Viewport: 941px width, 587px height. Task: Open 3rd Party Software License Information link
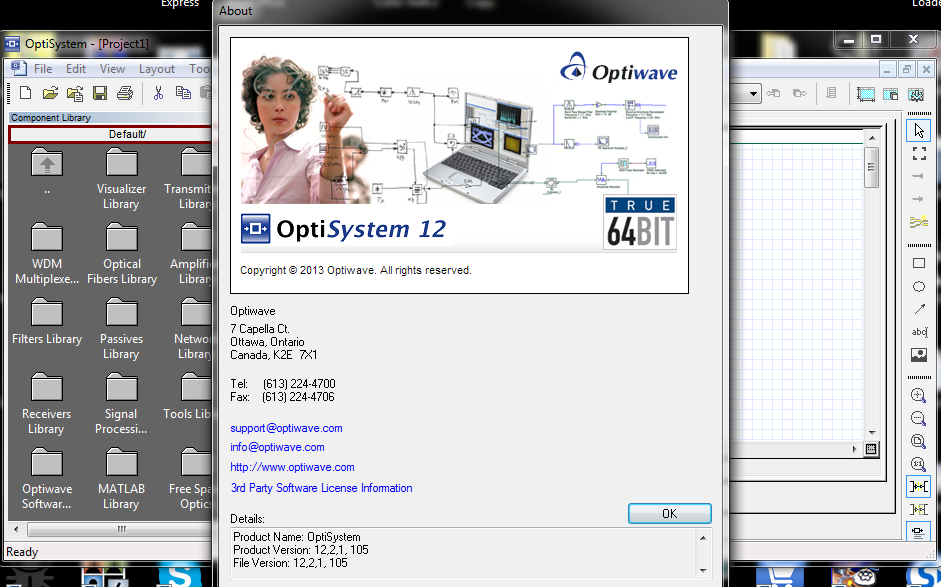[322, 488]
